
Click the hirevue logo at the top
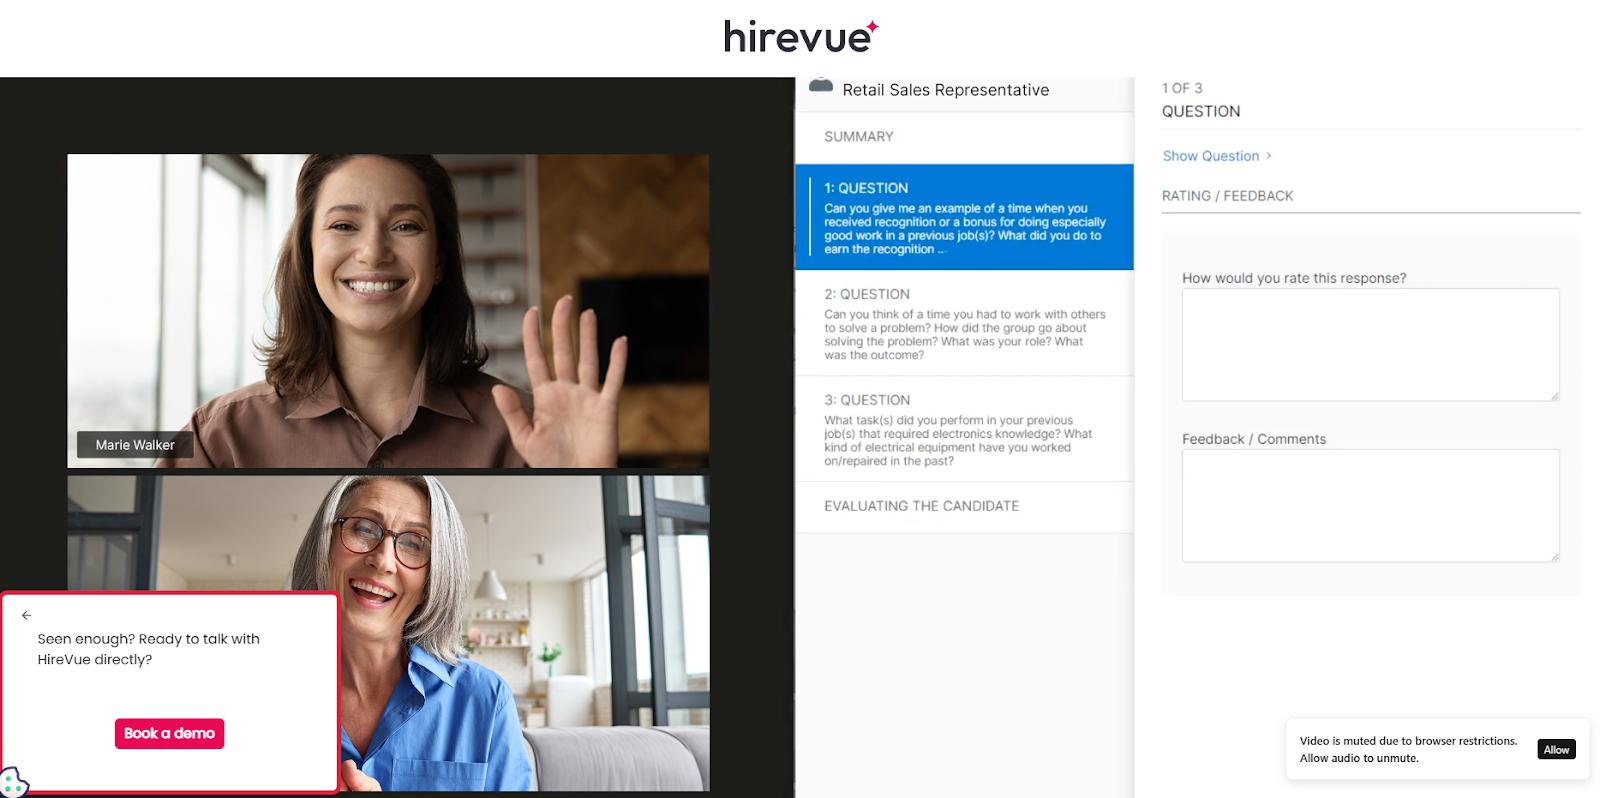(x=800, y=37)
